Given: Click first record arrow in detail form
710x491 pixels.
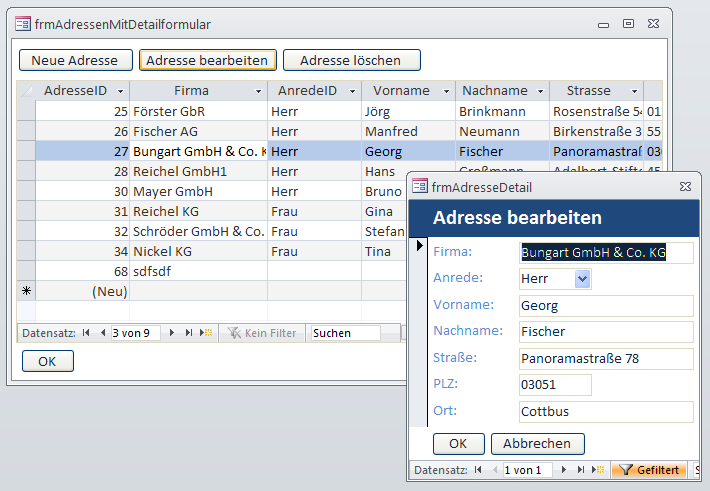Looking at the screenshot, I should (478, 470).
